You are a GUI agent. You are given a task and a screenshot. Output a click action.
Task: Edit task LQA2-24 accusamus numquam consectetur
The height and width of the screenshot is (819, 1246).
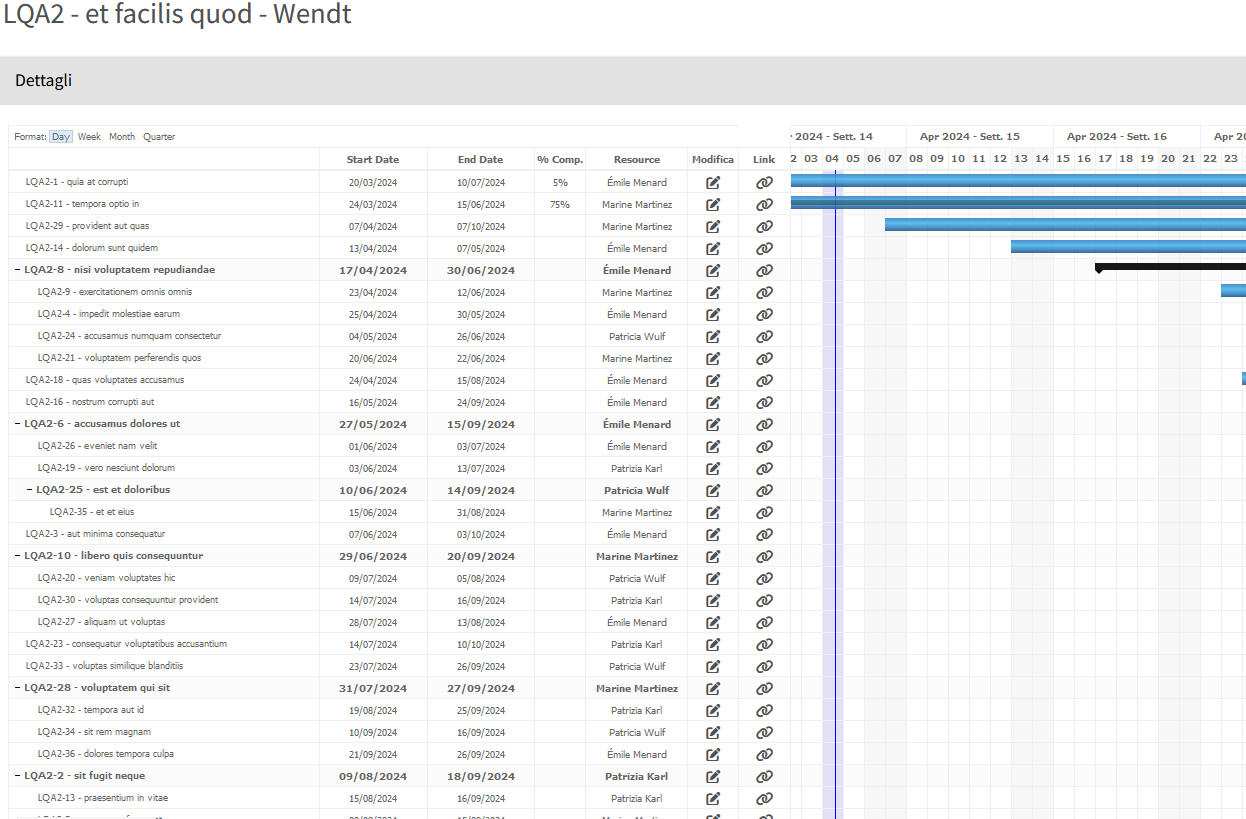(713, 337)
